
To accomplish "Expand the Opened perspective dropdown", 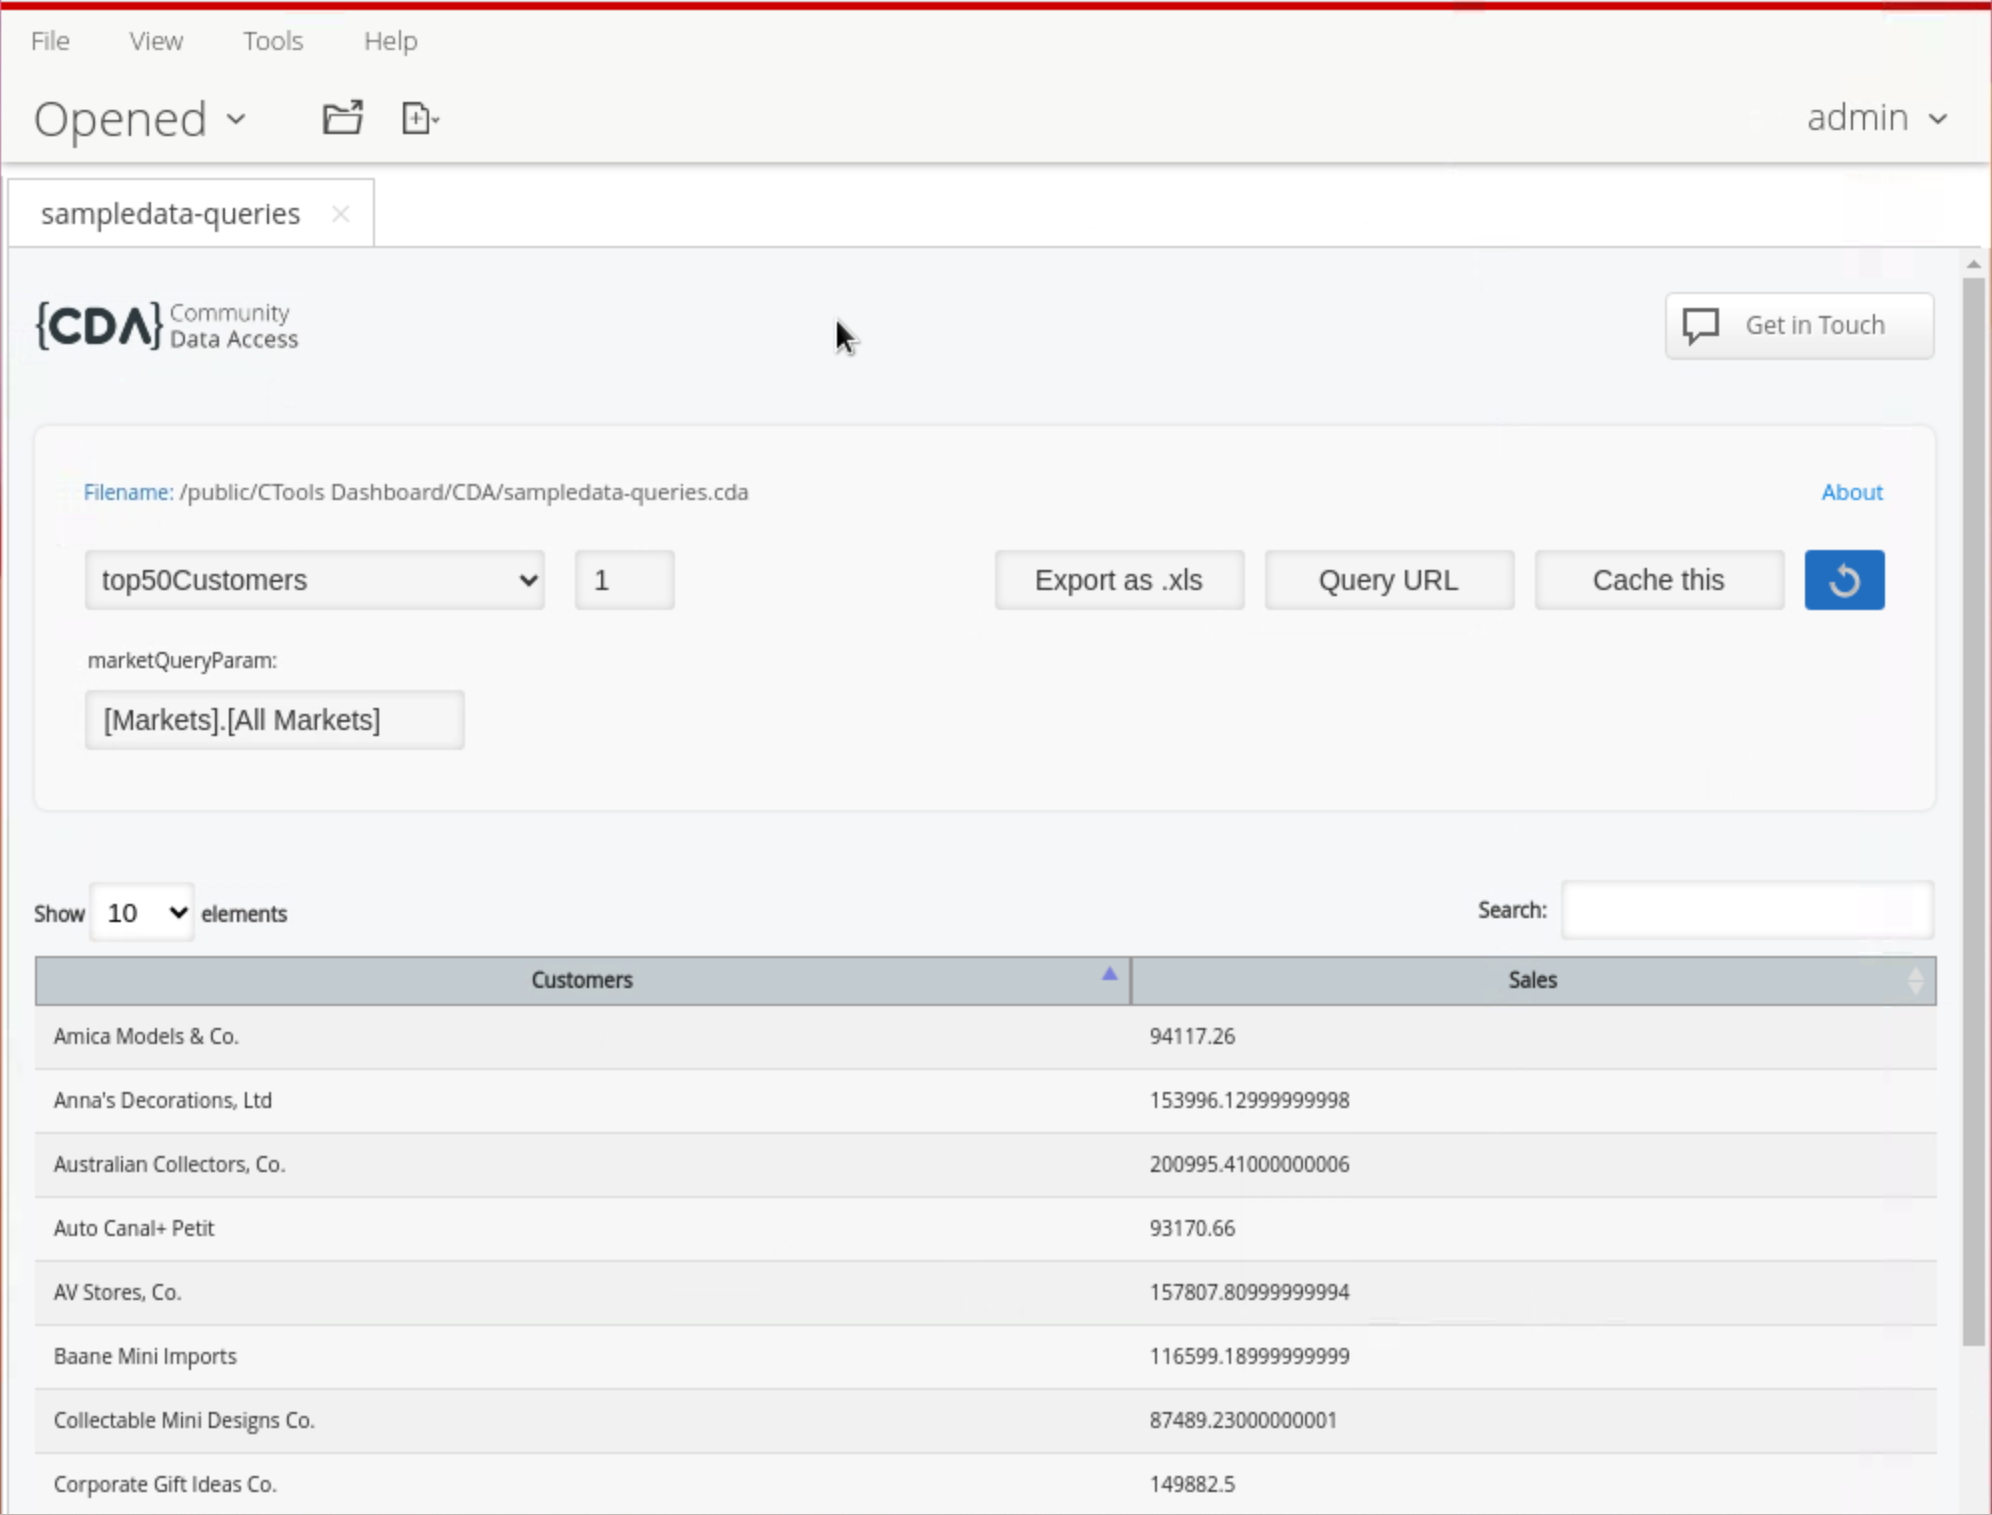I will 140,119.
